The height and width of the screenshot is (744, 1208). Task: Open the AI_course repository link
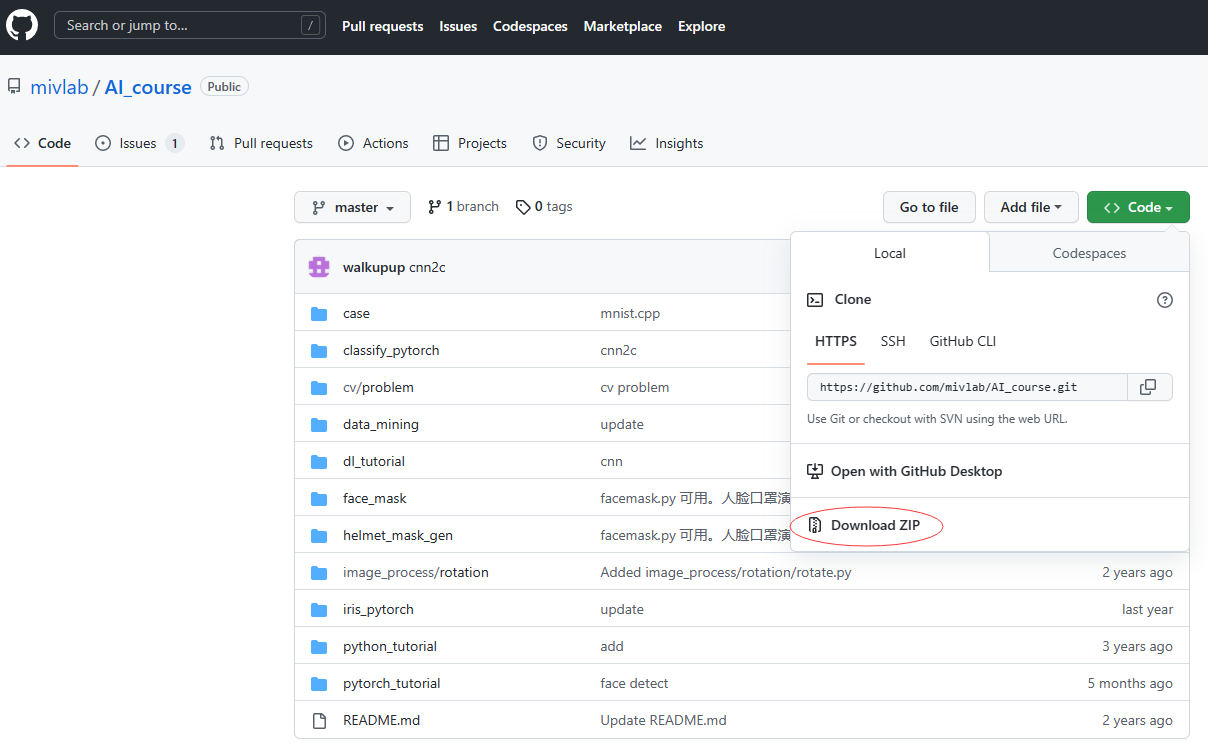click(148, 87)
